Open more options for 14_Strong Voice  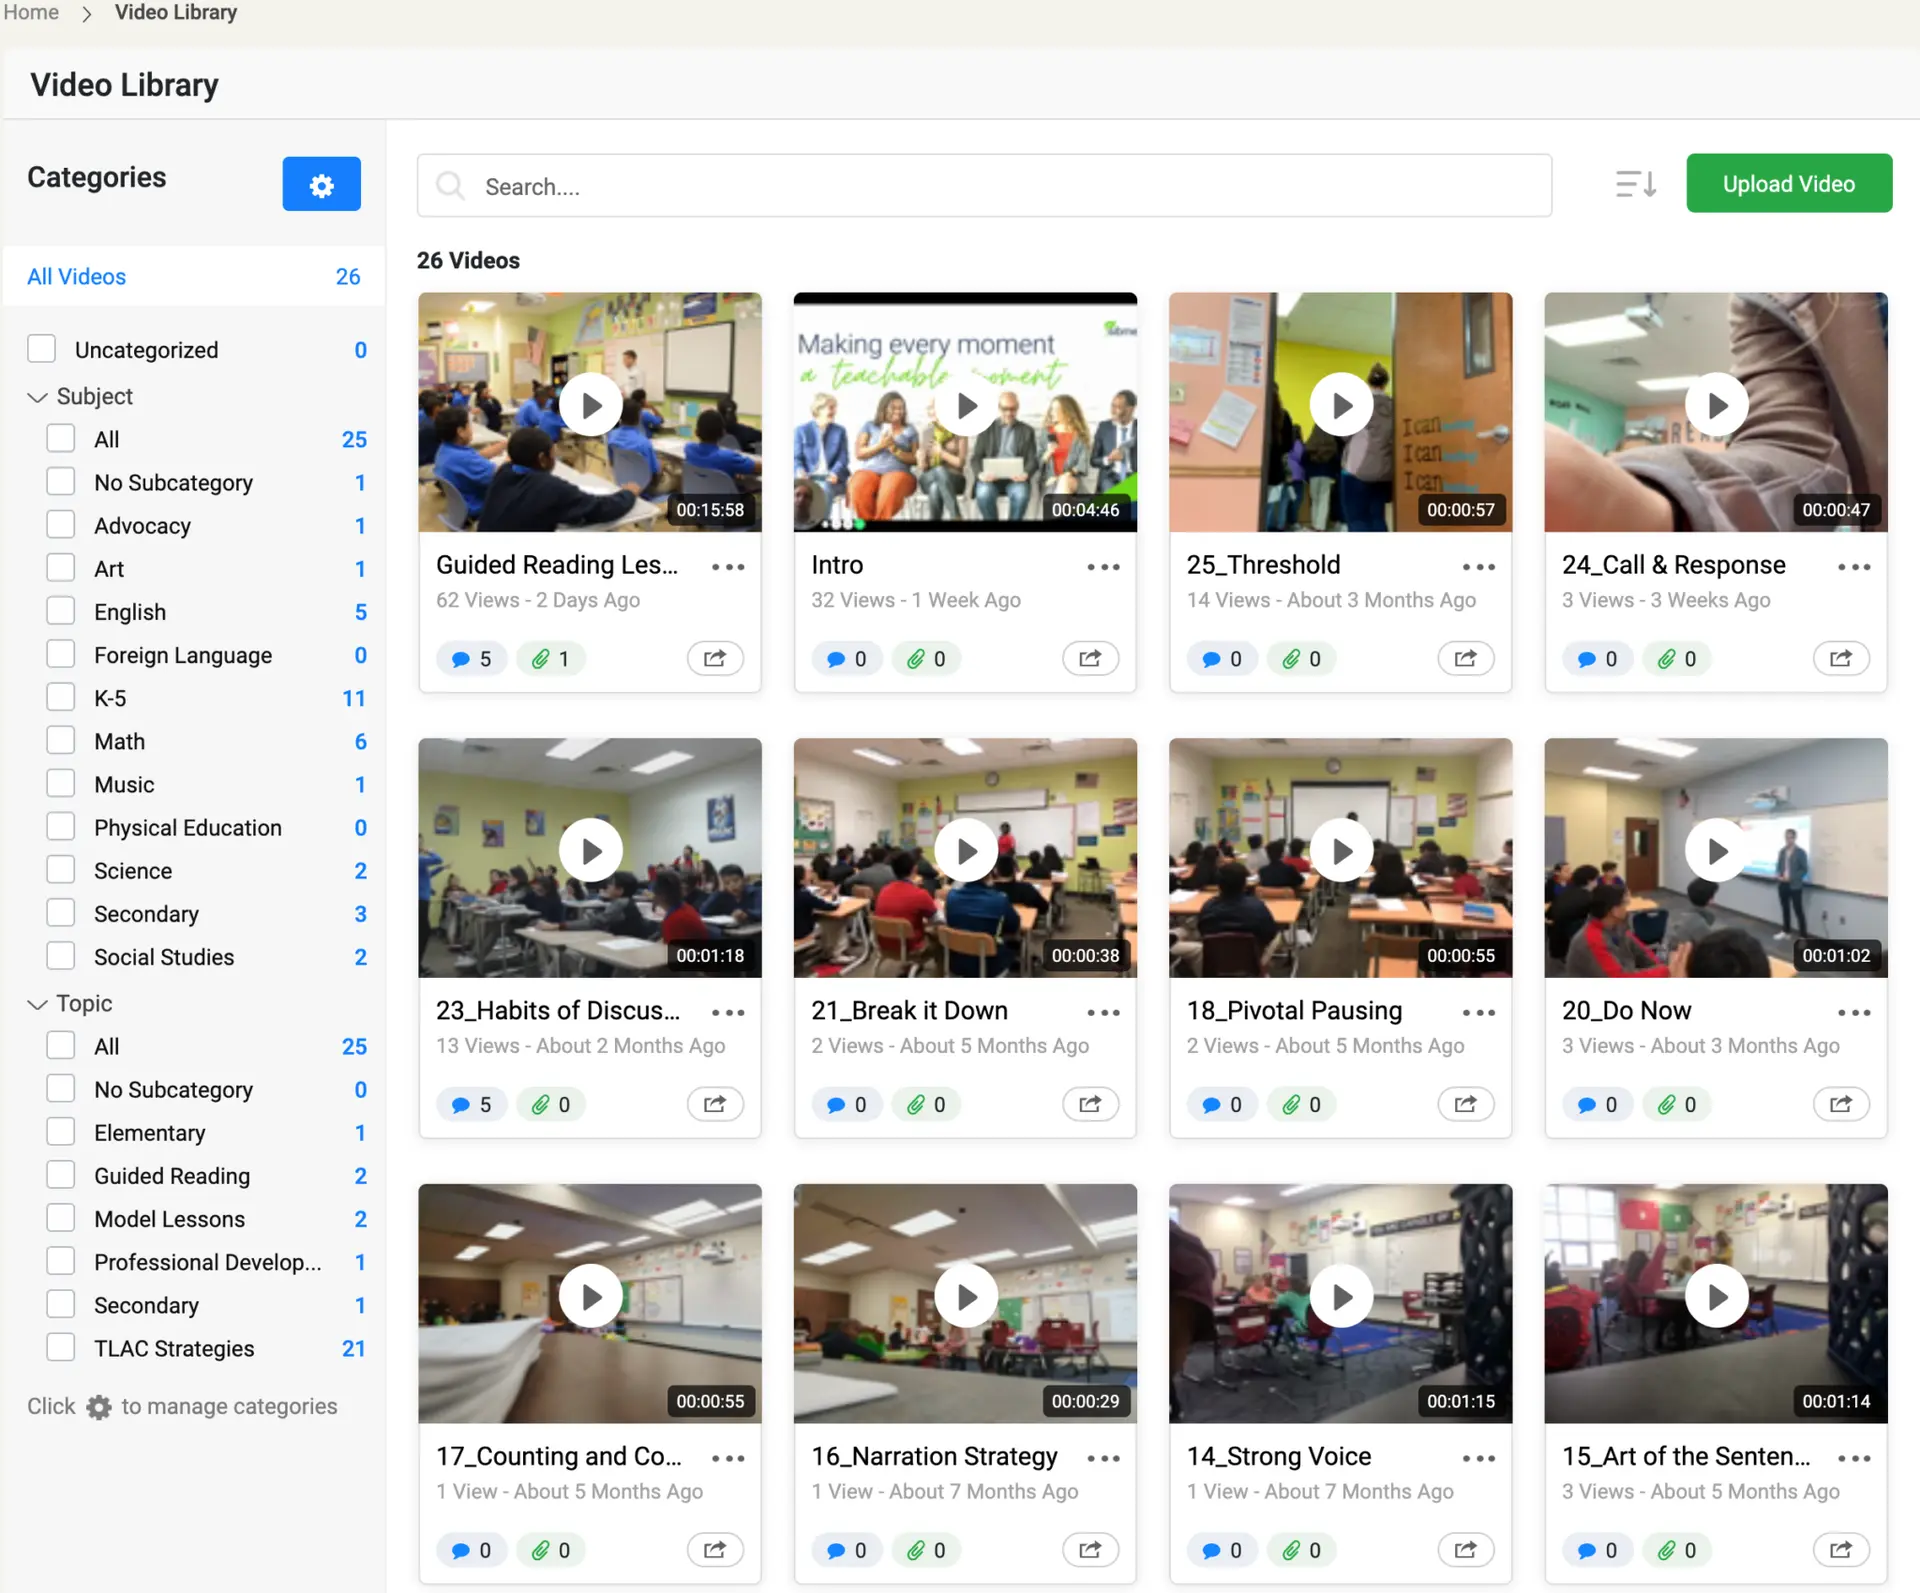1478,1459
